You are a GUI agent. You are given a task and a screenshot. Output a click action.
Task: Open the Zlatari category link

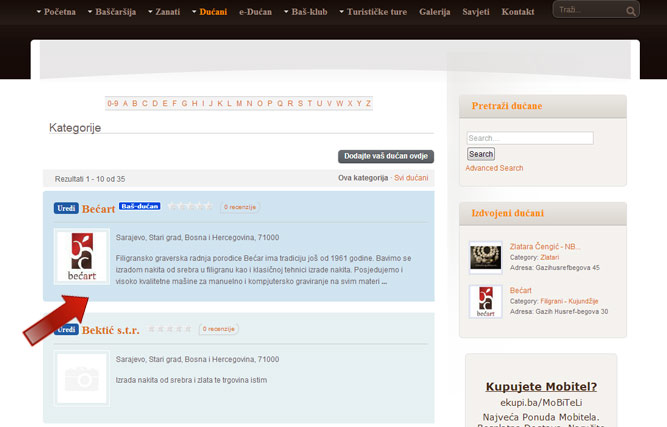[x=550, y=257]
